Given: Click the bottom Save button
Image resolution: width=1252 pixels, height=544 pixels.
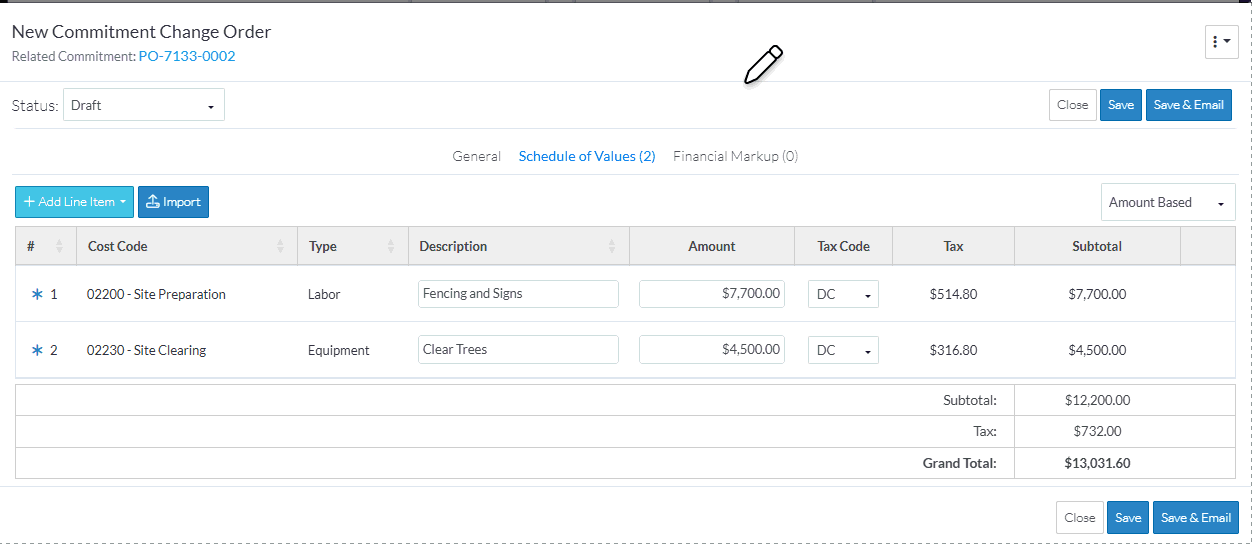Looking at the screenshot, I should tap(1128, 518).
